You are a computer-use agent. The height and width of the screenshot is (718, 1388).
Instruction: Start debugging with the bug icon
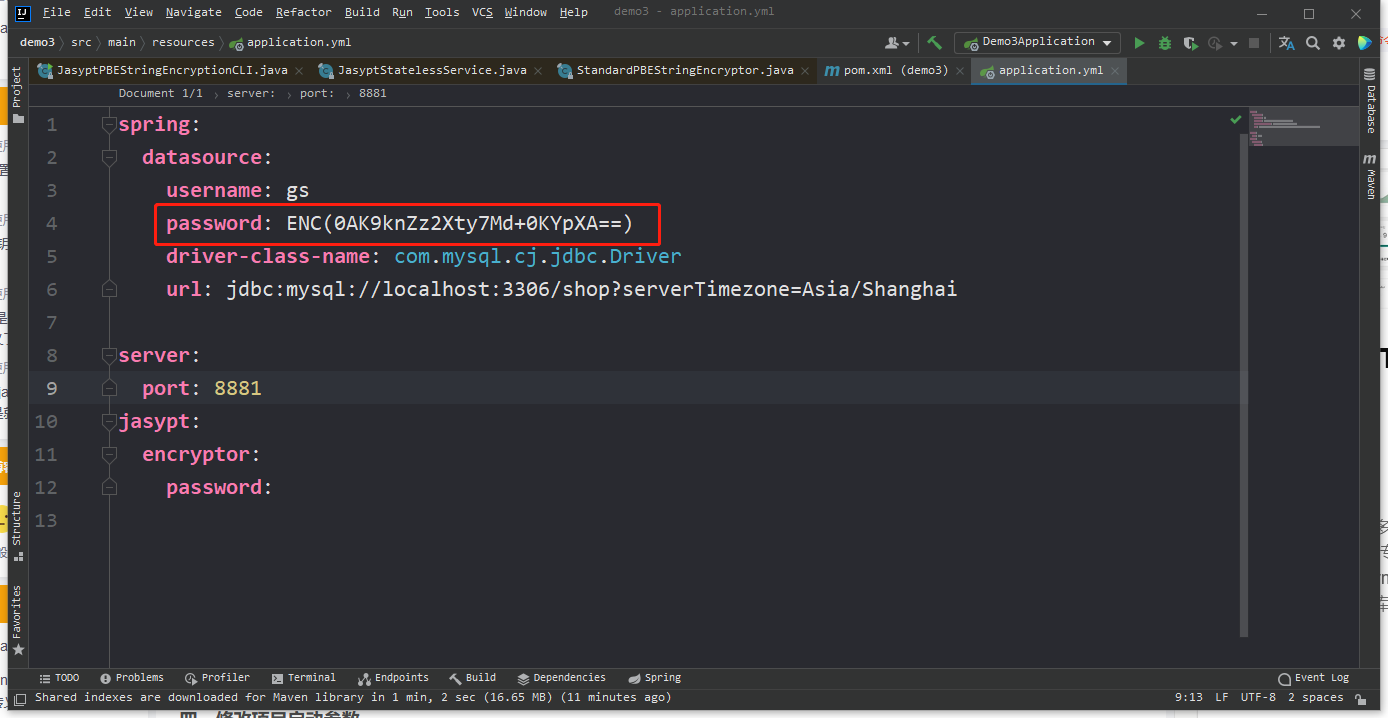1165,43
